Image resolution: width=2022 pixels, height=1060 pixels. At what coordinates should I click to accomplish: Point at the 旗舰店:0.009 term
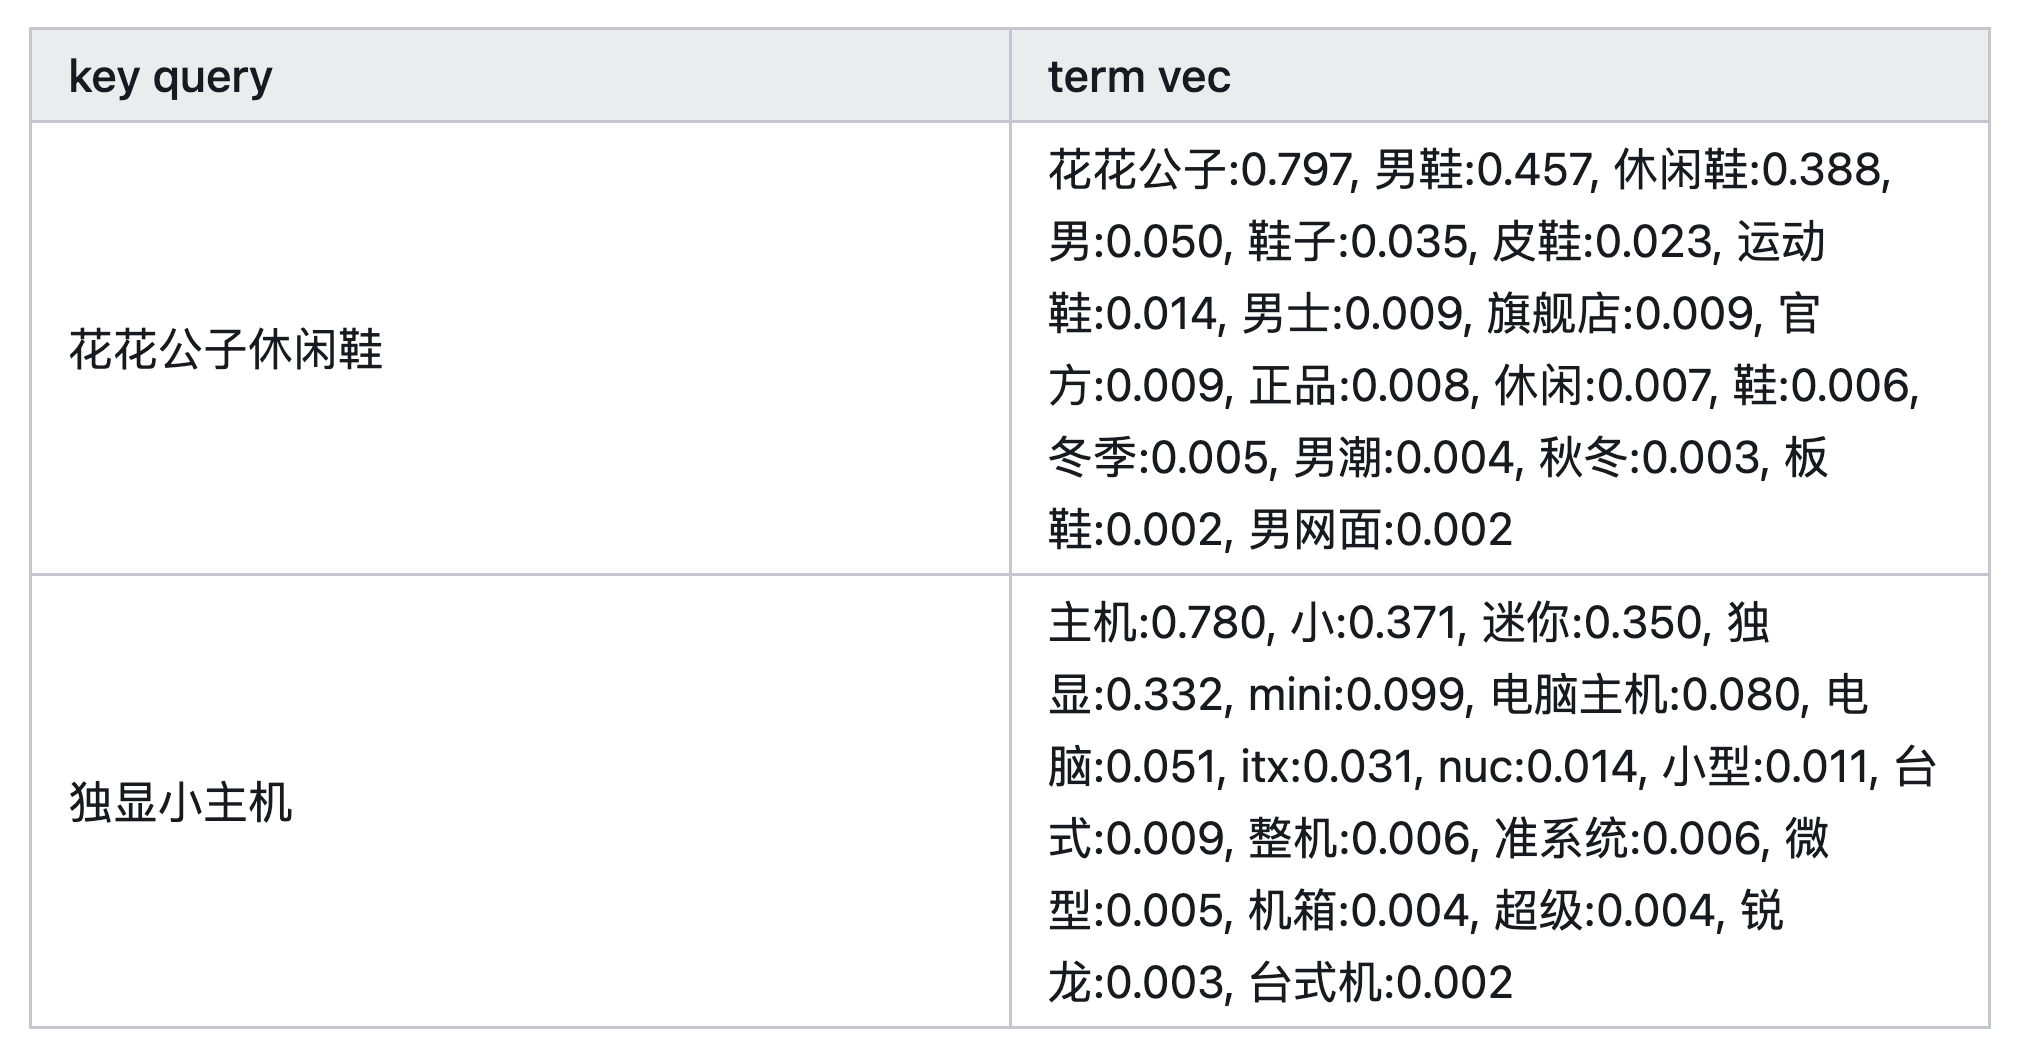[x=1621, y=314]
